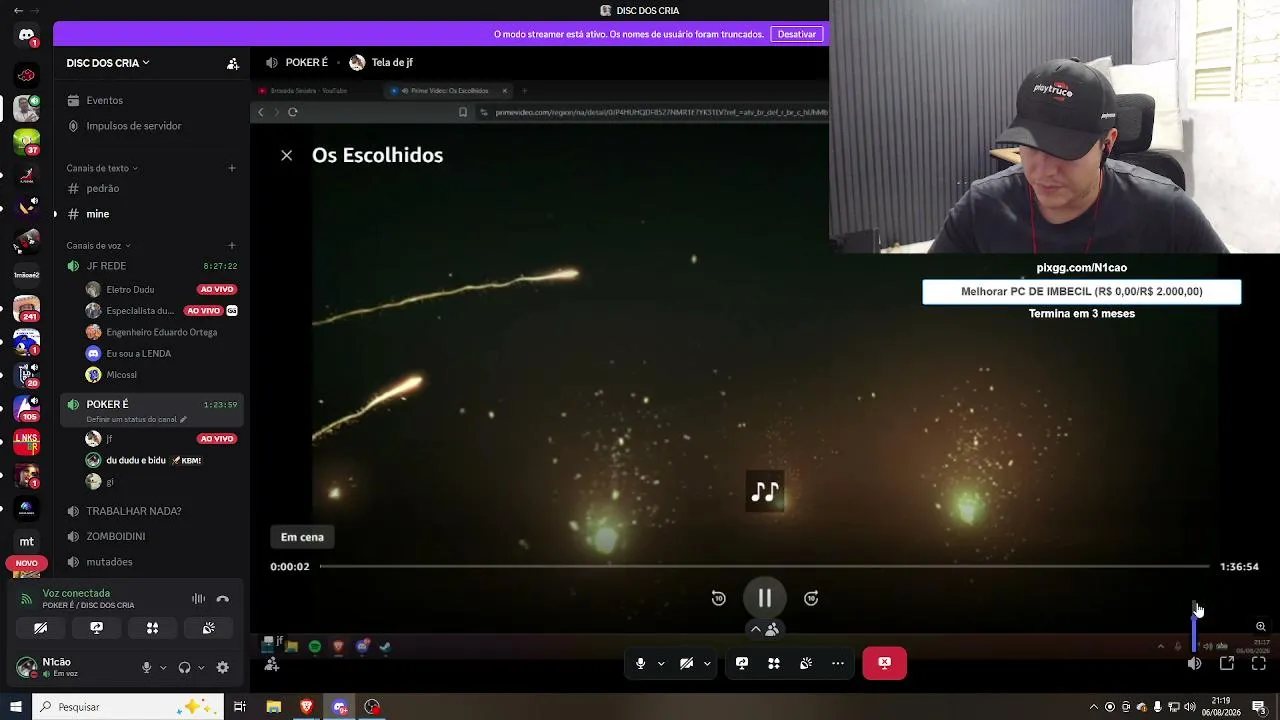
Task: Show hidden system tray icons
Action: point(1093,707)
